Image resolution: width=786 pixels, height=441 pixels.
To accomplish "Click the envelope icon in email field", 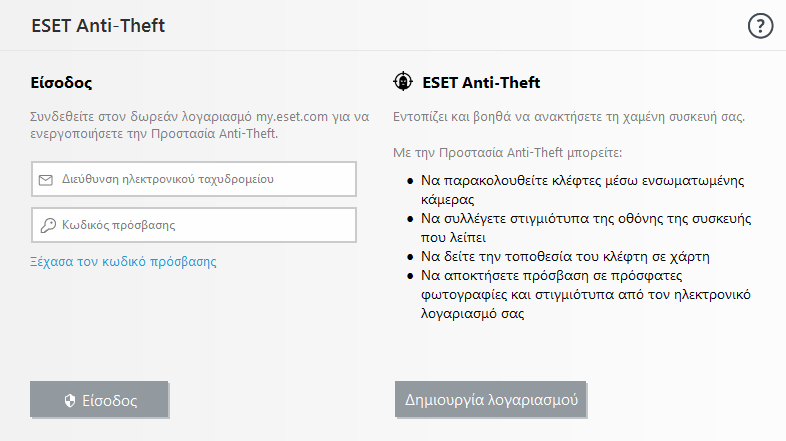I will [x=46, y=180].
